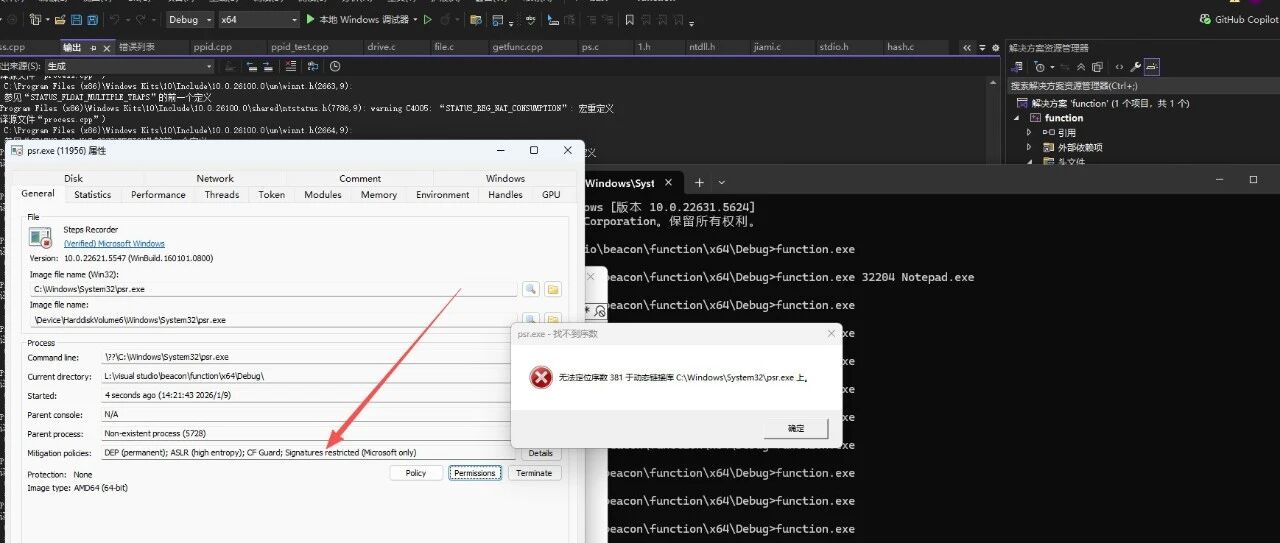Click the bookmark icon in Visual Studio toolbar
The width and height of the screenshot is (1280, 543).
tap(629, 19)
